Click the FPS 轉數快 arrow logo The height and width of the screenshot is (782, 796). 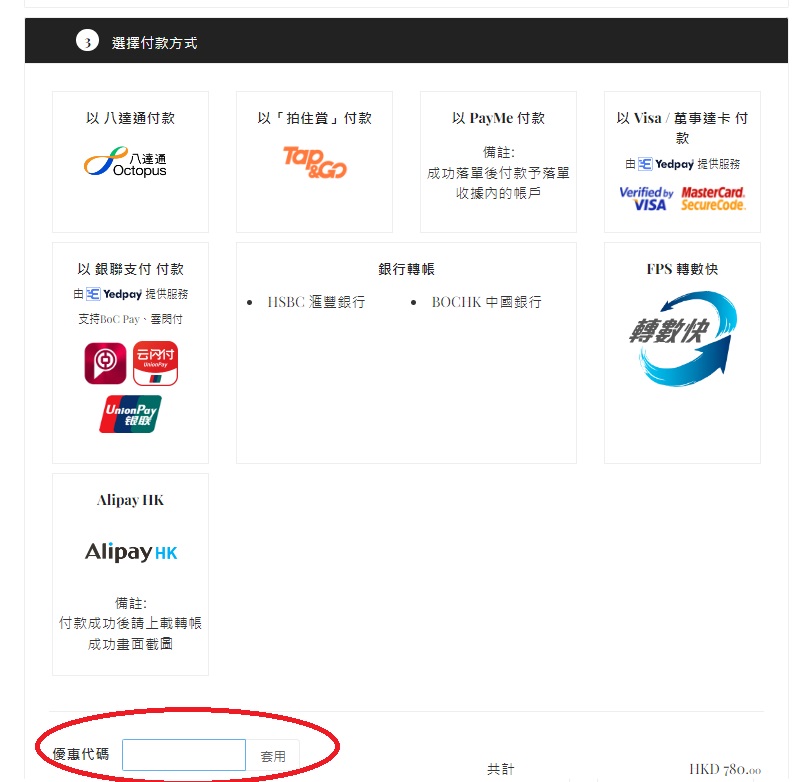point(683,338)
